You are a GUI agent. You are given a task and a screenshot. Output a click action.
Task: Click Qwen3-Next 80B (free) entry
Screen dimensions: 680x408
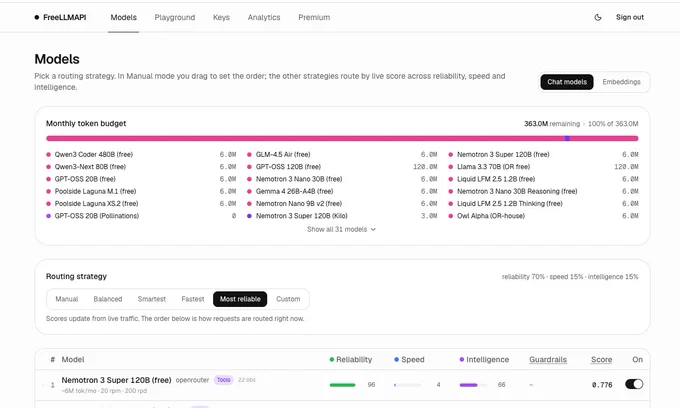tap(90, 166)
